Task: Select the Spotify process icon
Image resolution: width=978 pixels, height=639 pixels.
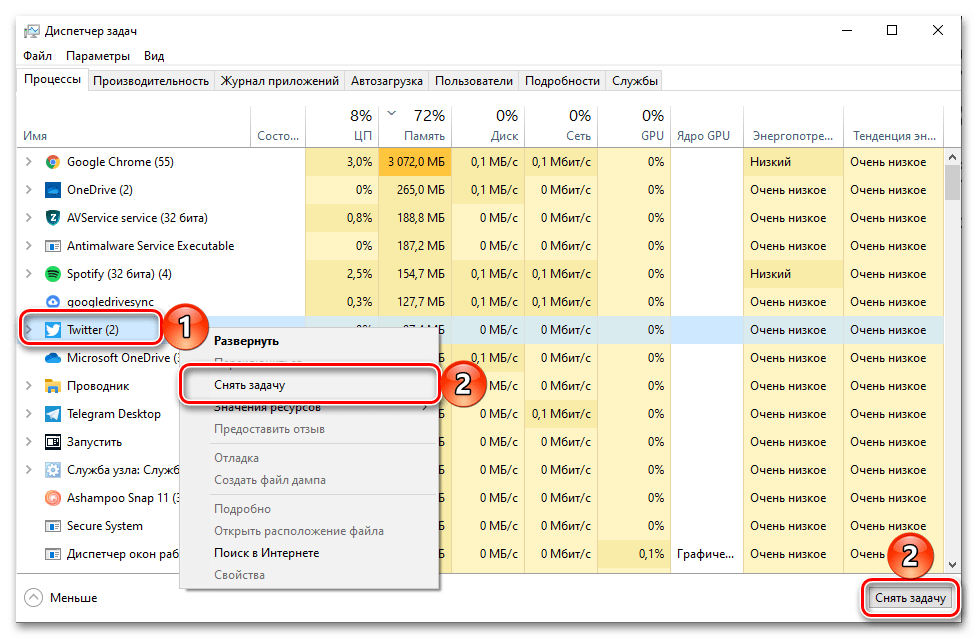Action: pos(53,274)
